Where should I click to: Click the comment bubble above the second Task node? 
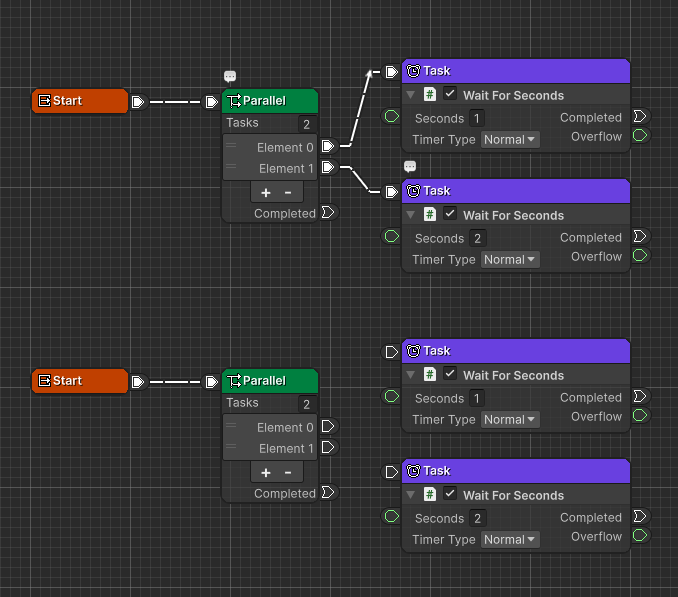tap(409, 166)
